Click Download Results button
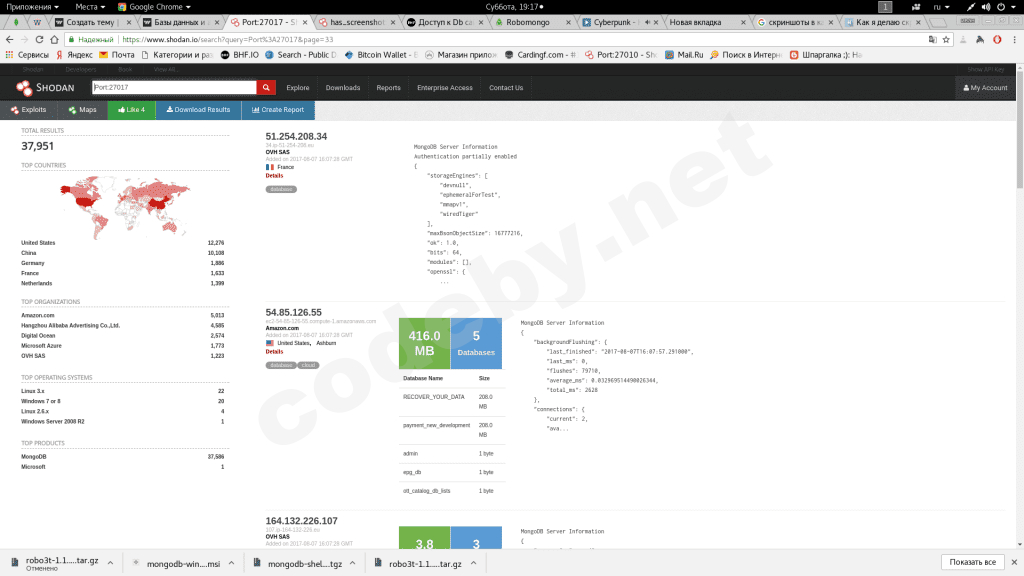 coord(199,110)
